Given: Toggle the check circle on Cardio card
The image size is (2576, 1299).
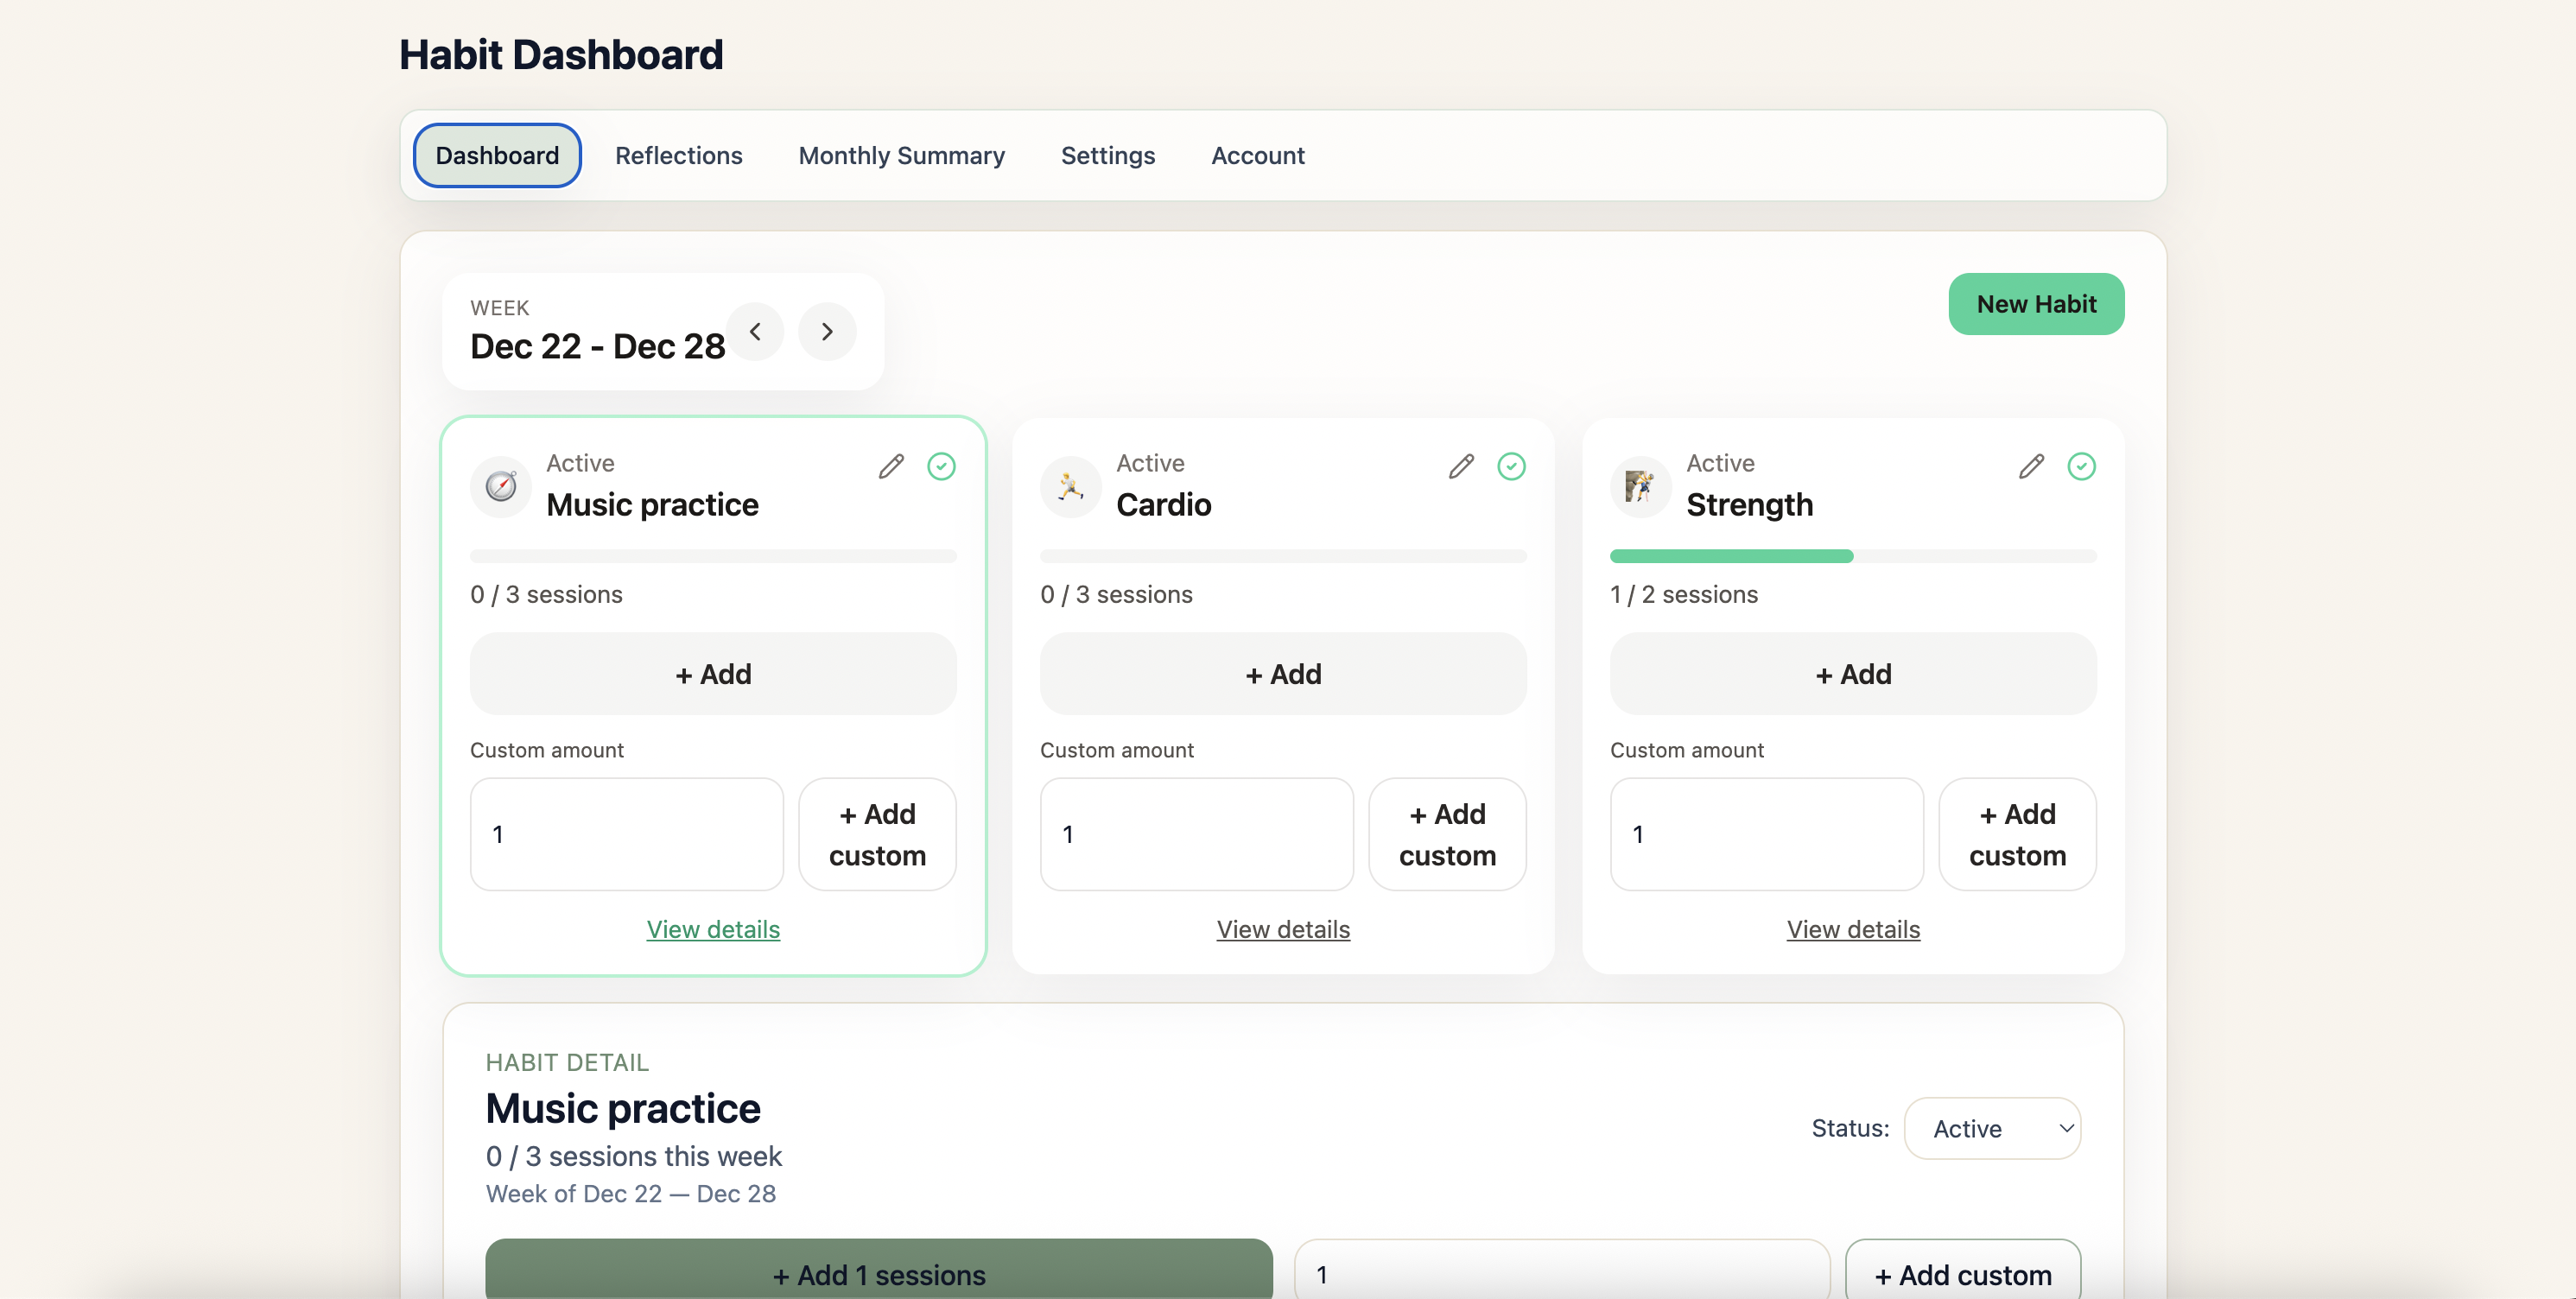Looking at the screenshot, I should (x=1511, y=466).
